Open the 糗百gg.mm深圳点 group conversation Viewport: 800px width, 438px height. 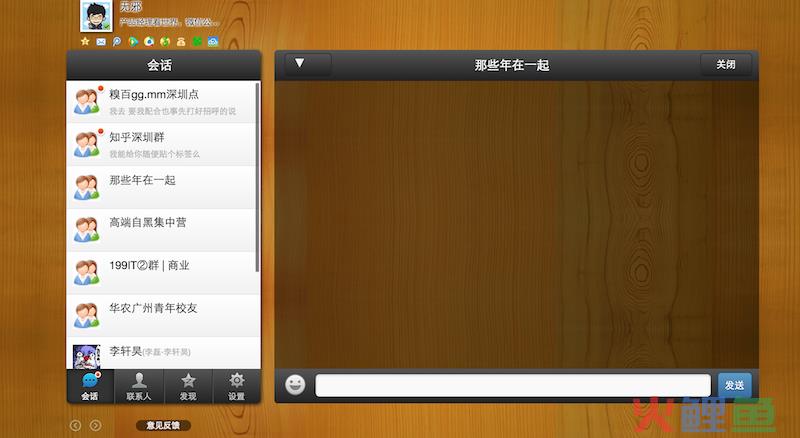(x=161, y=102)
